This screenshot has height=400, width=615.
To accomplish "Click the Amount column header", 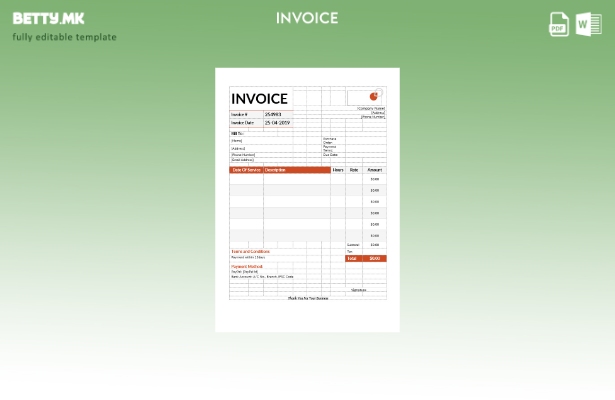I will point(374,170).
